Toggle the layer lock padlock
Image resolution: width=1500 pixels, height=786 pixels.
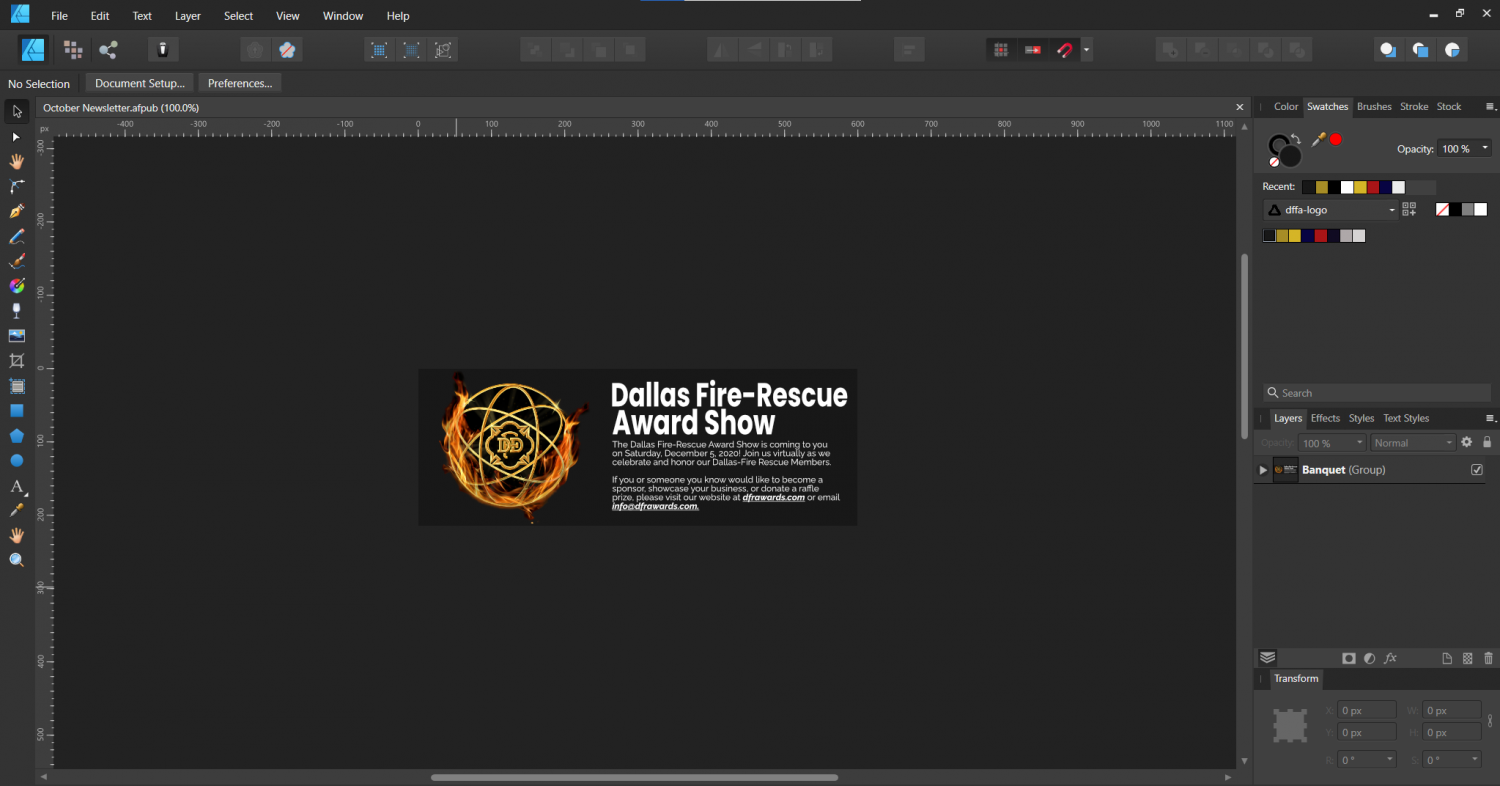1487,442
